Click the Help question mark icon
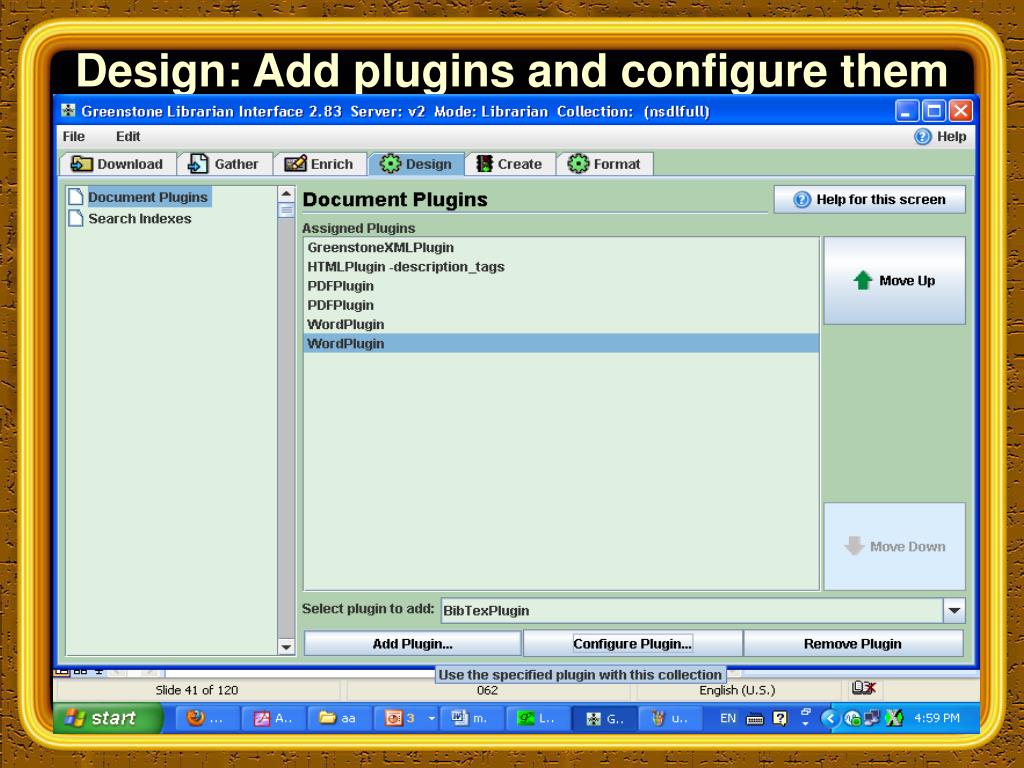This screenshot has height=768, width=1024. (922, 136)
